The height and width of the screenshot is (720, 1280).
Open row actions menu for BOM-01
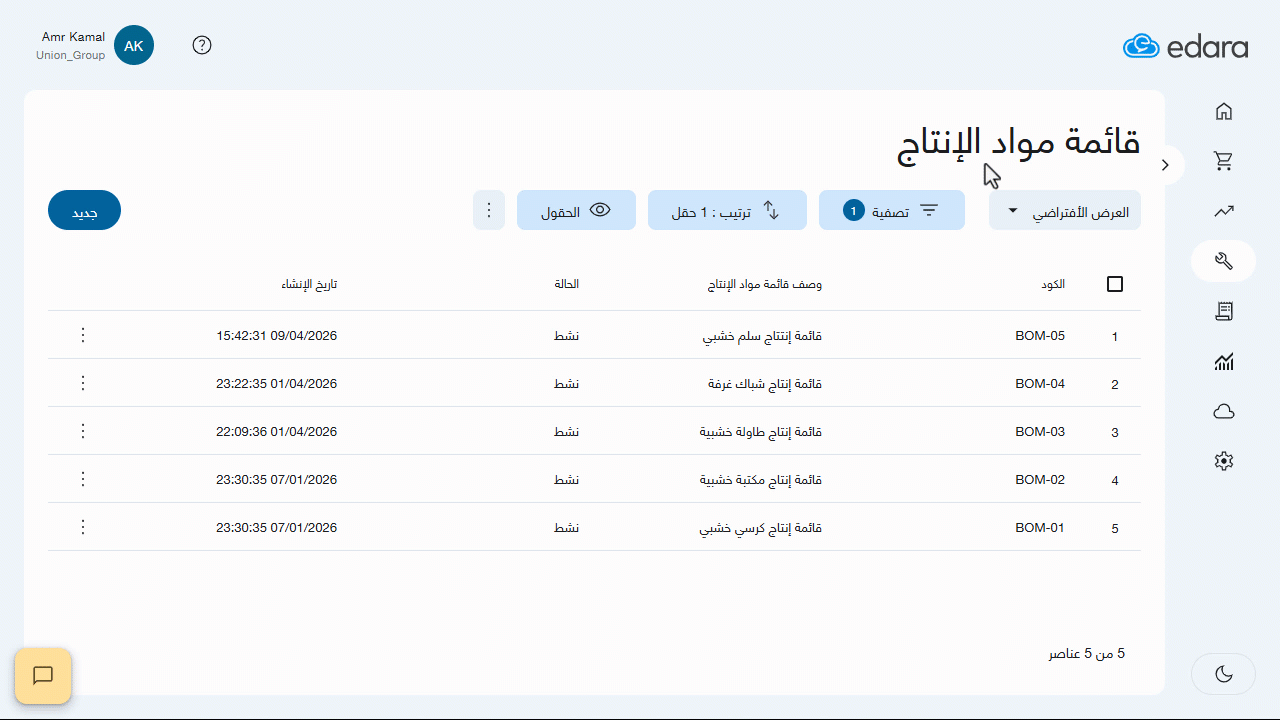coord(83,527)
